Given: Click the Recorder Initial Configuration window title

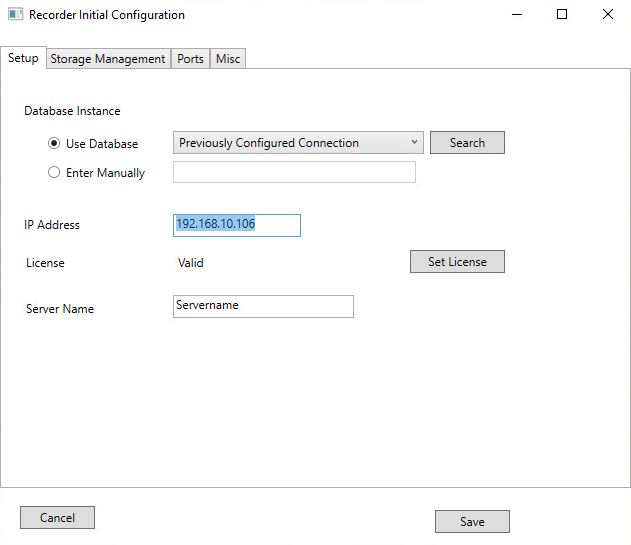Looking at the screenshot, I should point(106,15).
